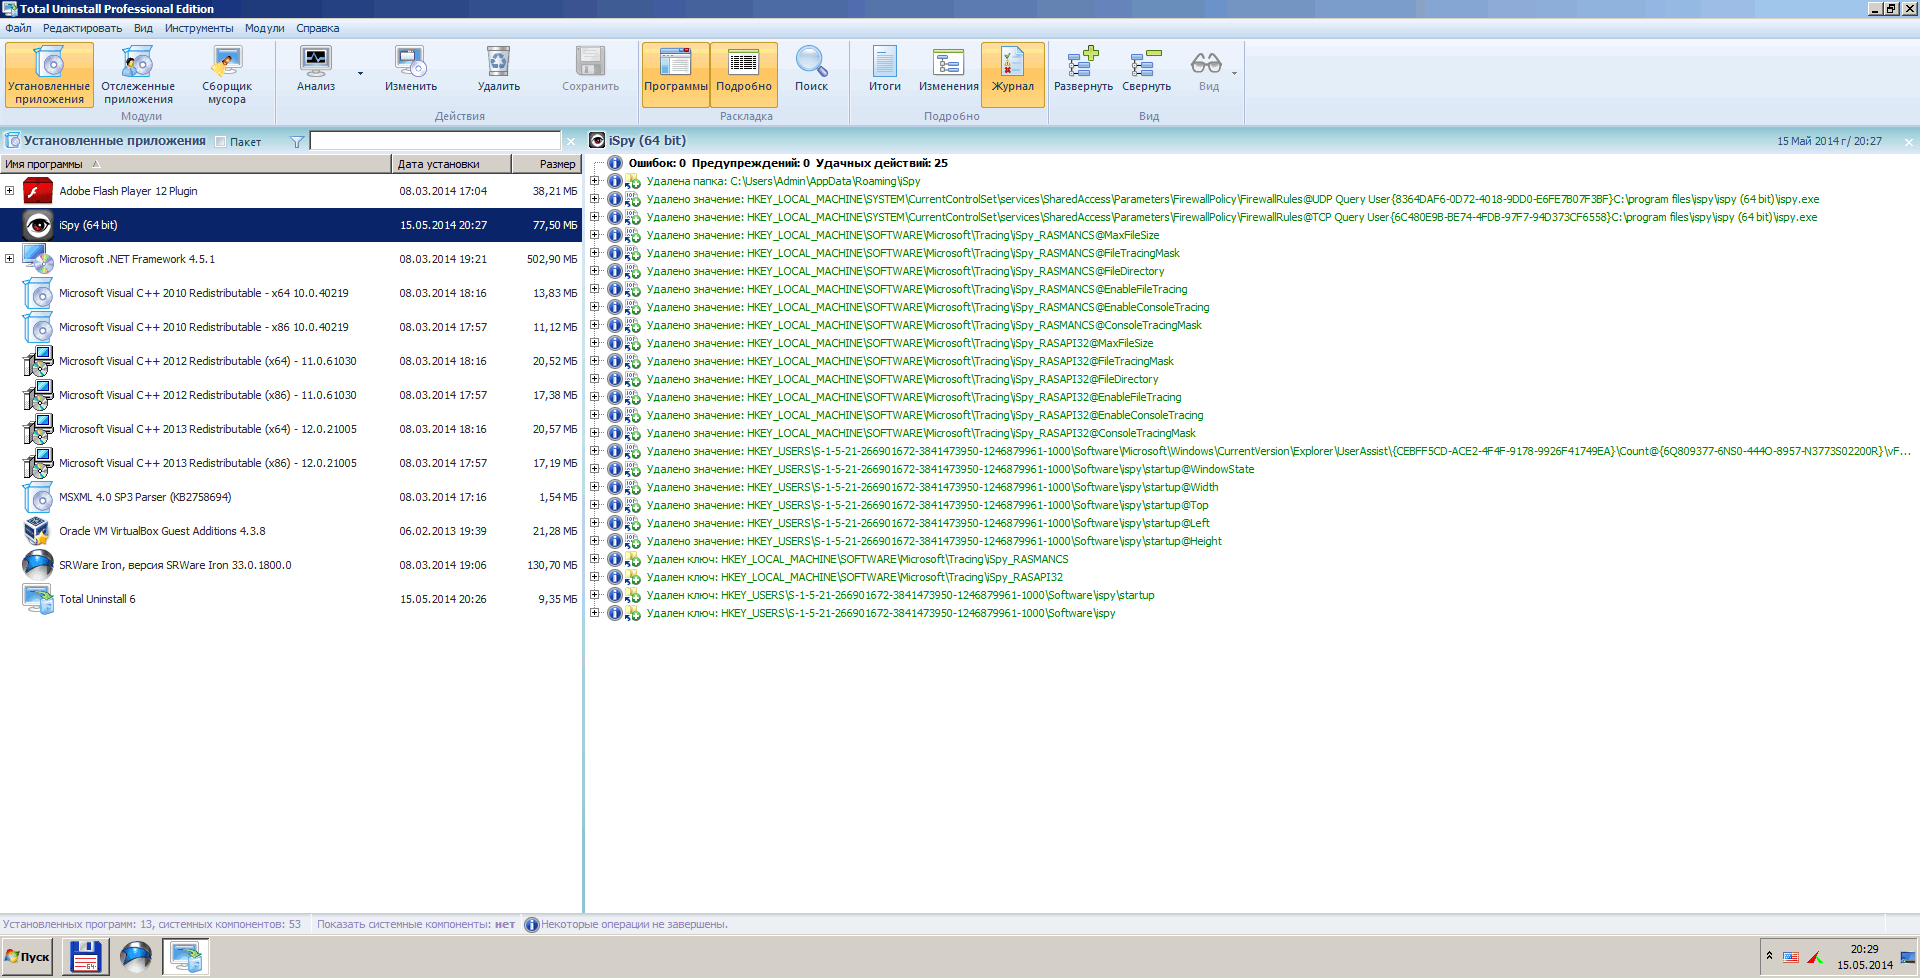Screen dimensions: 1920x978
Task: Close the iSpy details panel
Action: pyautogui.click(x=1908, y=142)
